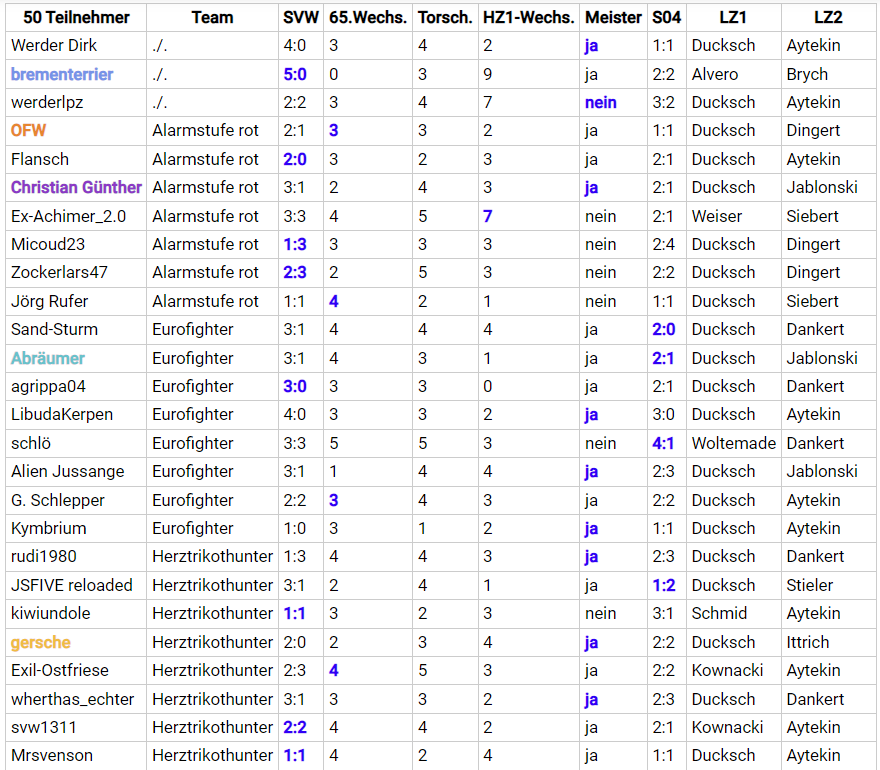Screen dimensions: 880x770
Task: Click the 'Team' column header
Action: (212, 17)
